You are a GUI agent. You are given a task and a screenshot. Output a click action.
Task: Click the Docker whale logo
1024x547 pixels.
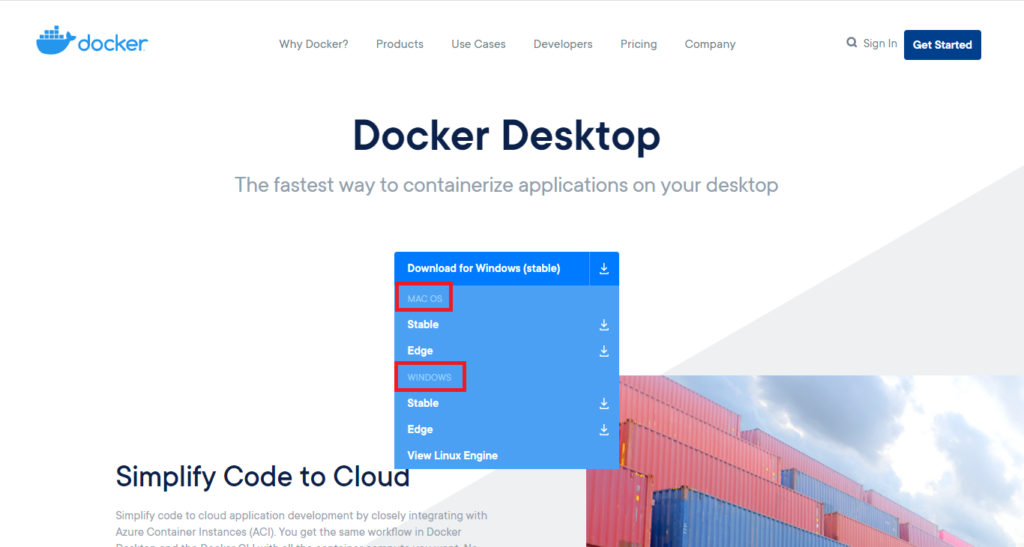pos(91,41)
